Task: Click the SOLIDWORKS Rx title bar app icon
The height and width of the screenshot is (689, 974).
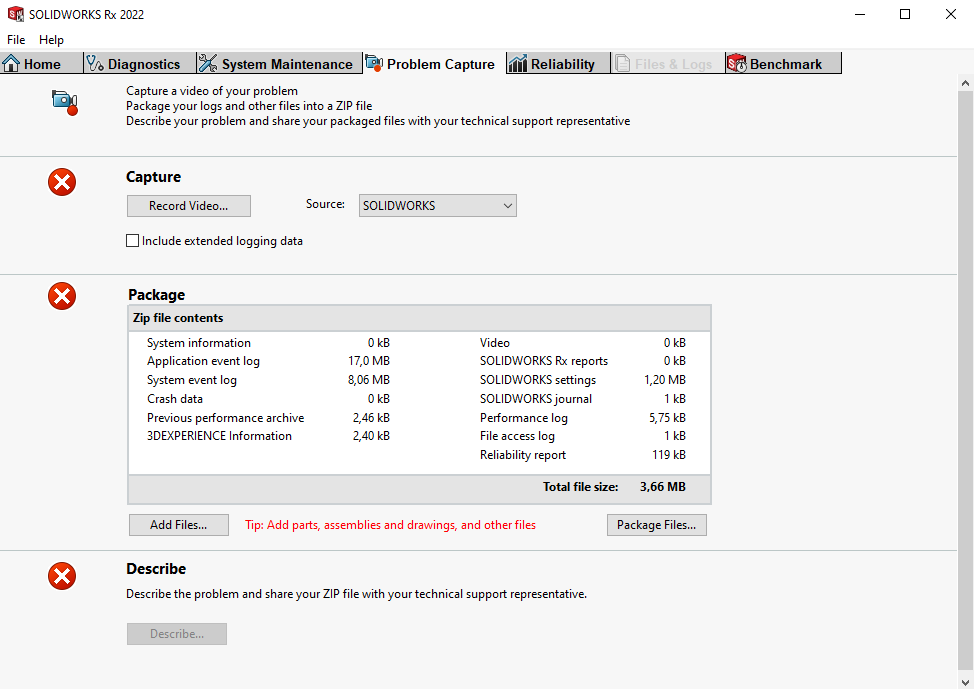Action: (x=15, y=14)
